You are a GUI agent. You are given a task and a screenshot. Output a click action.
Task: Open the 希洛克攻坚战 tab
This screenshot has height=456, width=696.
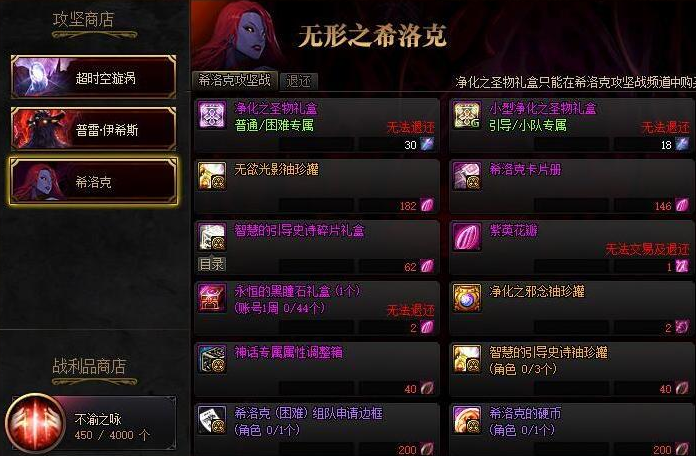(235, 80)
